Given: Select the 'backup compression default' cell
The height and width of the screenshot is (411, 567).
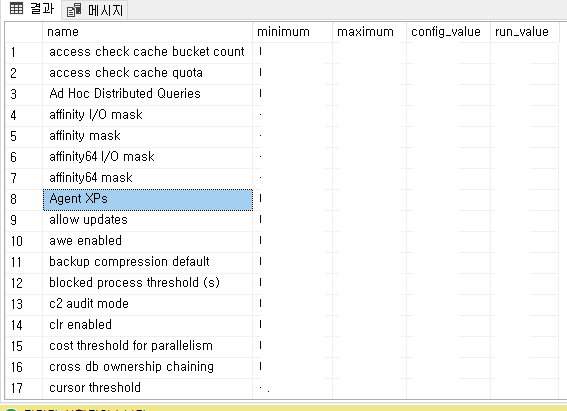Looking at the screenshot, I should 148,262.
